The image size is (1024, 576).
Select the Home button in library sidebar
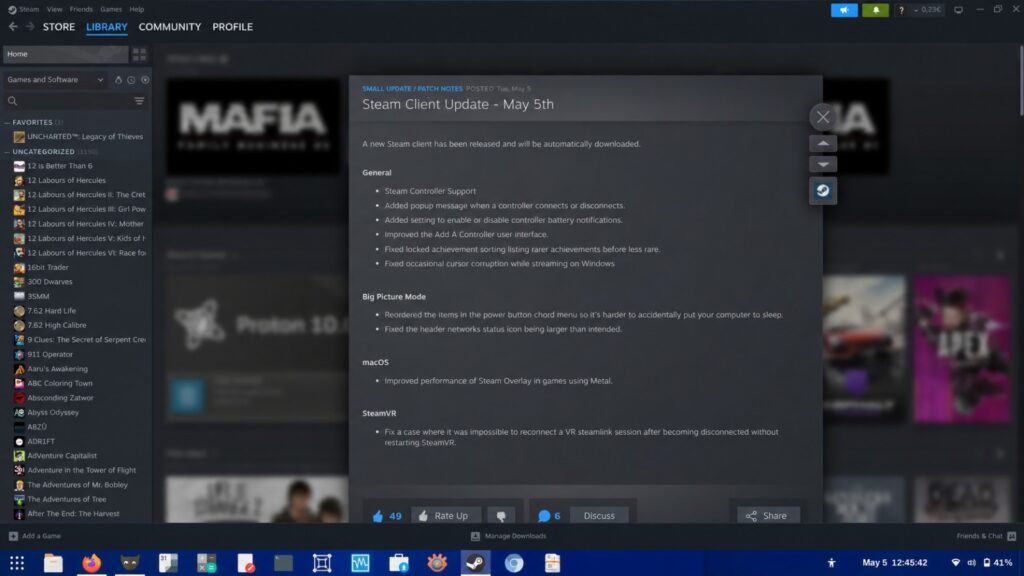(65, 54)
